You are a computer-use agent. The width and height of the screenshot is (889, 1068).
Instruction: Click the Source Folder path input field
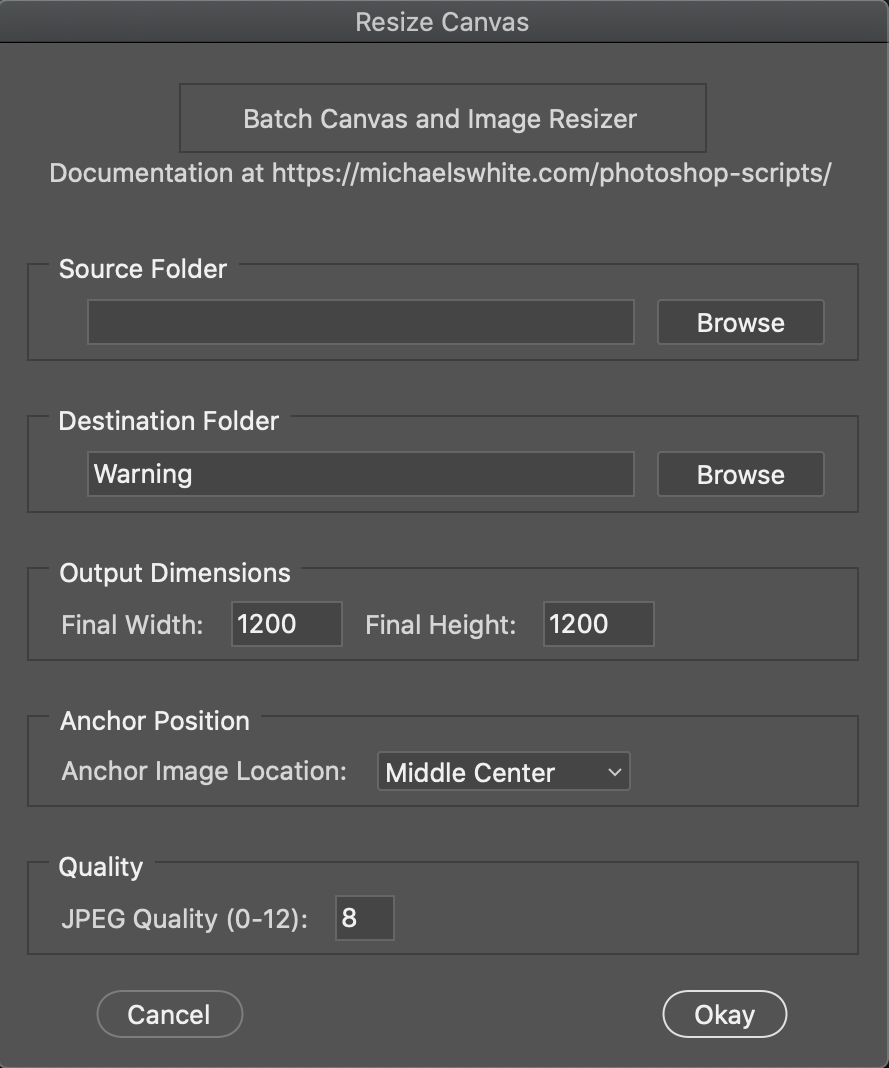point(361,322)
